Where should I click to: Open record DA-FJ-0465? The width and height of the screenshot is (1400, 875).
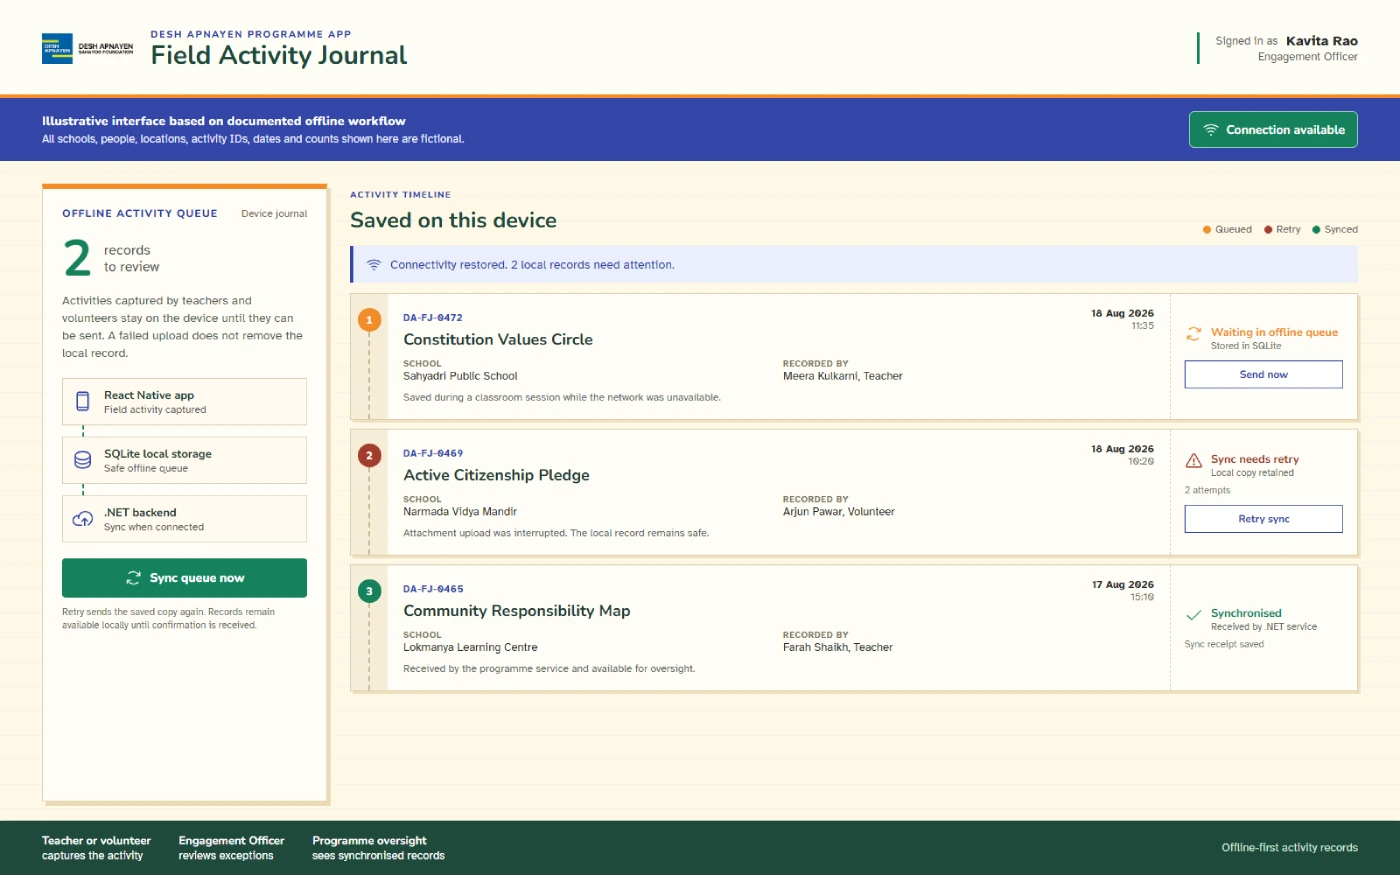coord(433,589)
